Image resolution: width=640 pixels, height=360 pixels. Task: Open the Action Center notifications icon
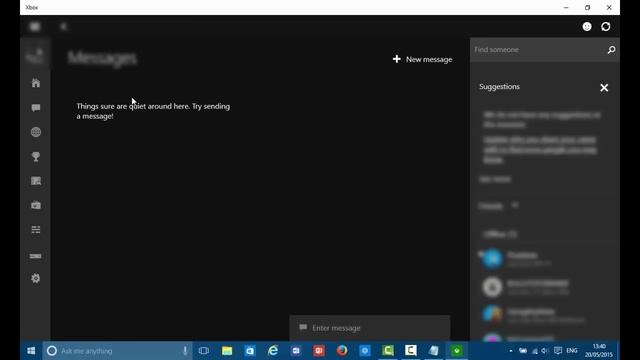tap(558, 351)
